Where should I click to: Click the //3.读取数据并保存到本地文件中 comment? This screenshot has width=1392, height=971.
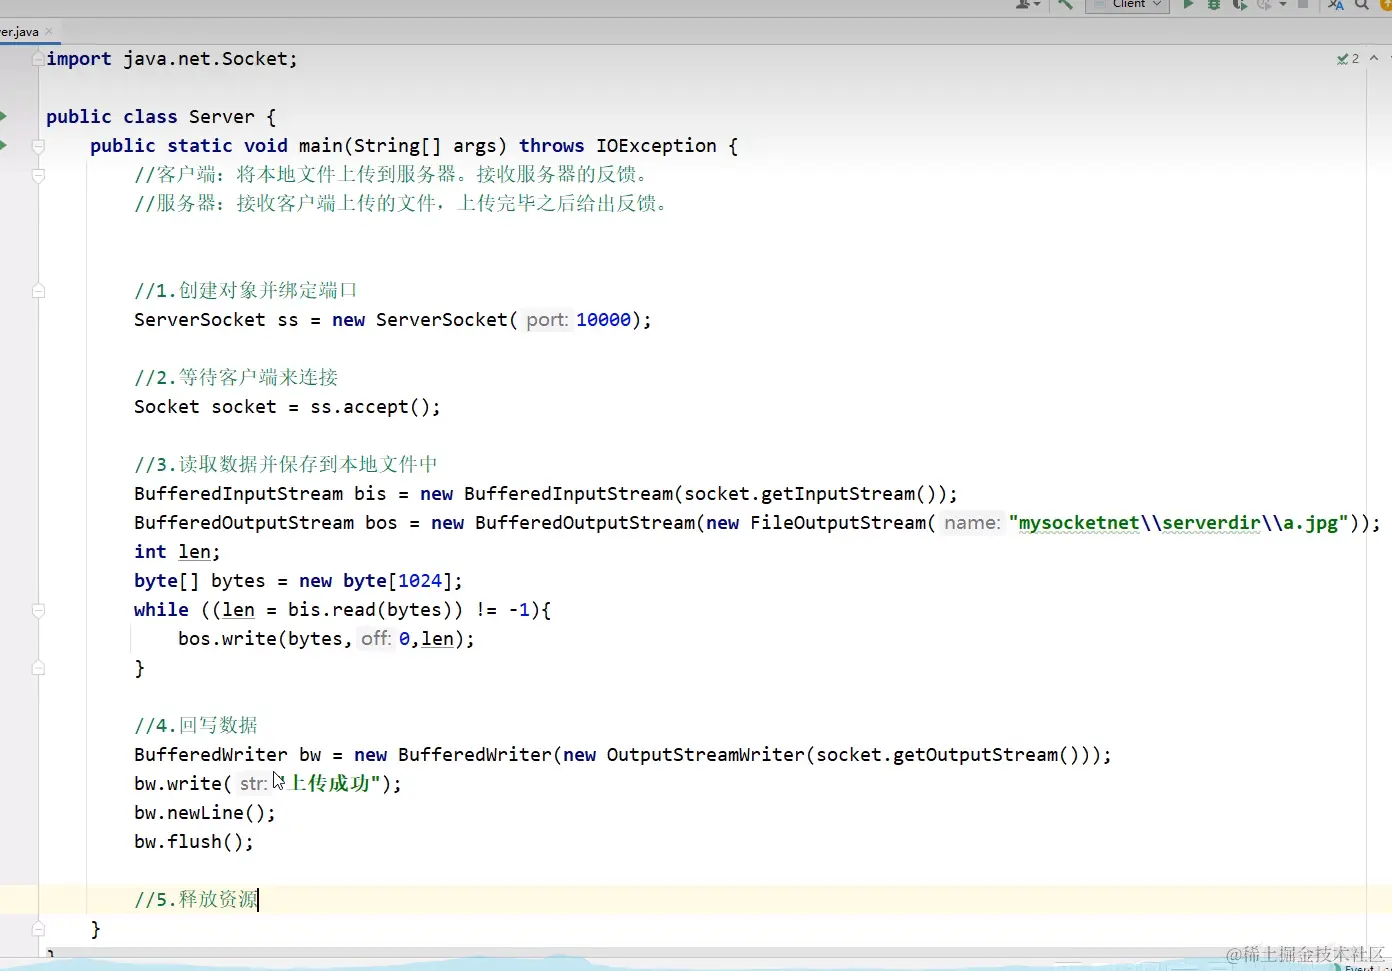click(x=286, y=465)
